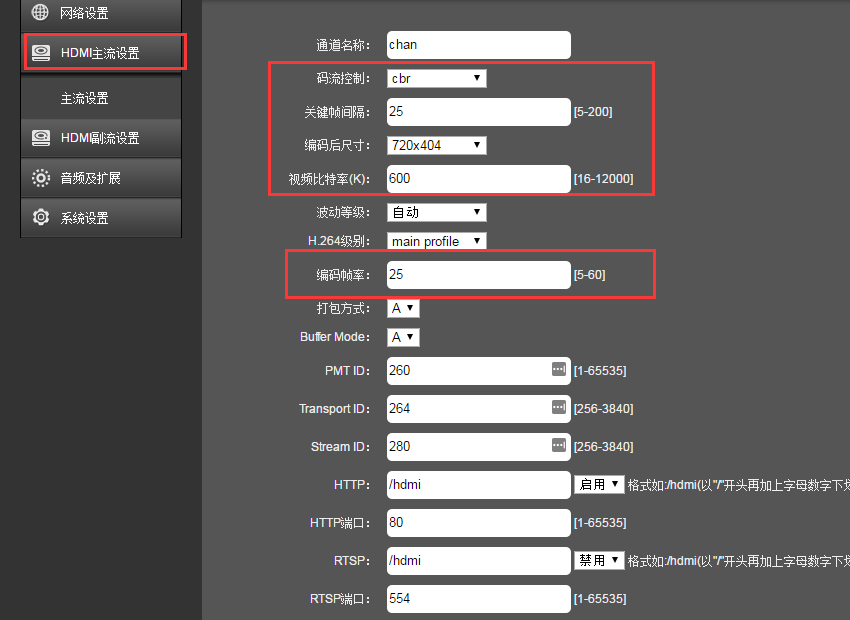Screen dimensions: 850x620
Task: Click the 通道名称 chan input field
Action: pyautogui.click(x=478, y=45)
